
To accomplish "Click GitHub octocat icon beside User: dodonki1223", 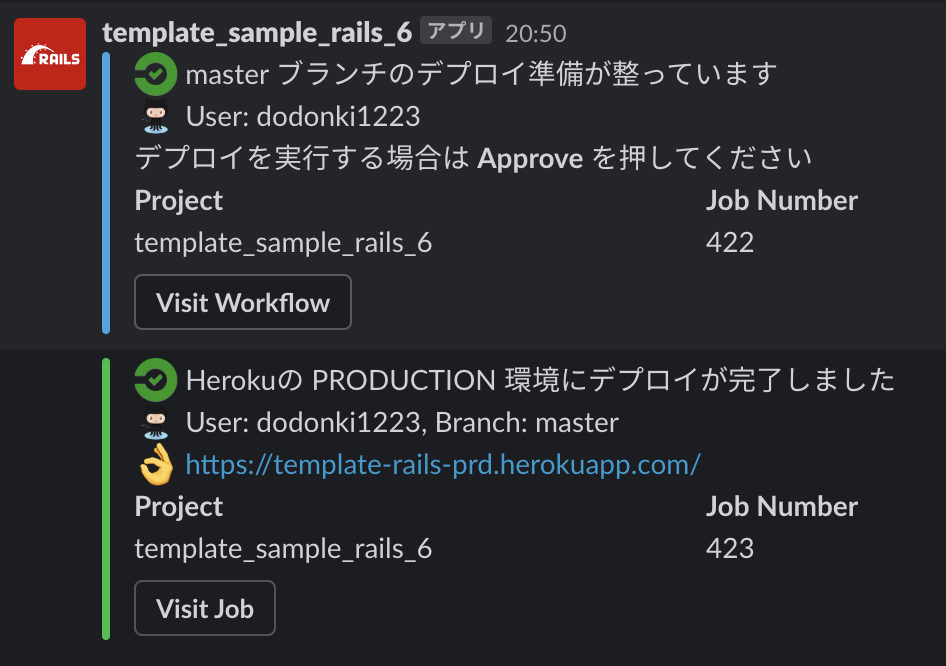I will [156, 117].
